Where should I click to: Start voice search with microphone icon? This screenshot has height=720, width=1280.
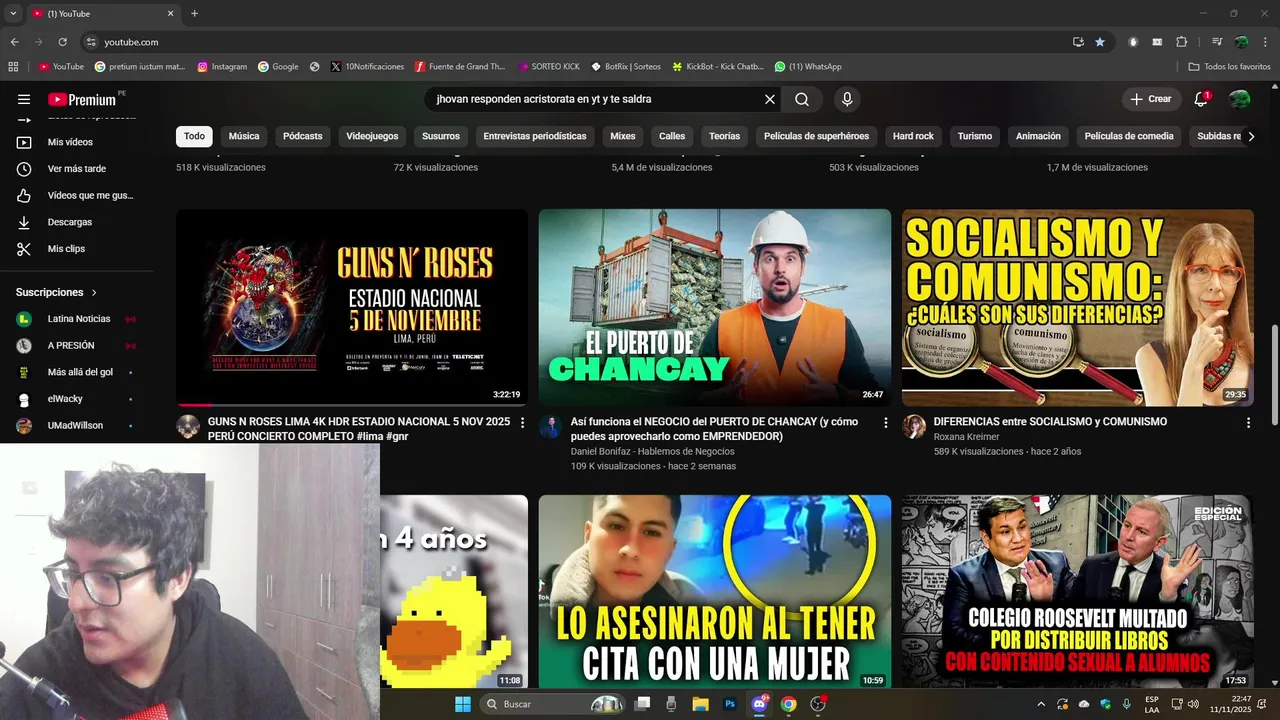tap(847, 99)
